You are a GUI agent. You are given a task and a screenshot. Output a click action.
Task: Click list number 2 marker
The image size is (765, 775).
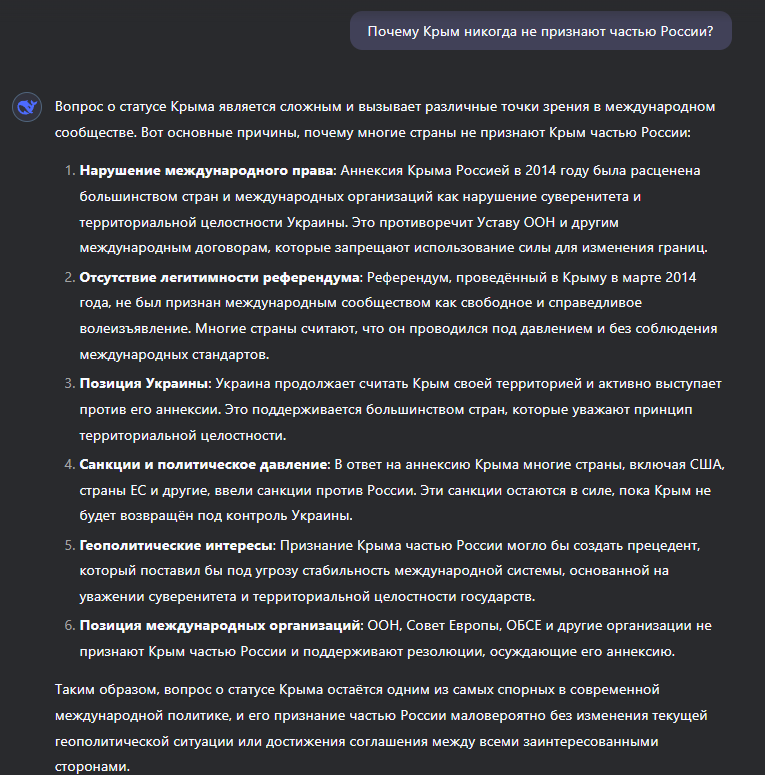point(69,277)
